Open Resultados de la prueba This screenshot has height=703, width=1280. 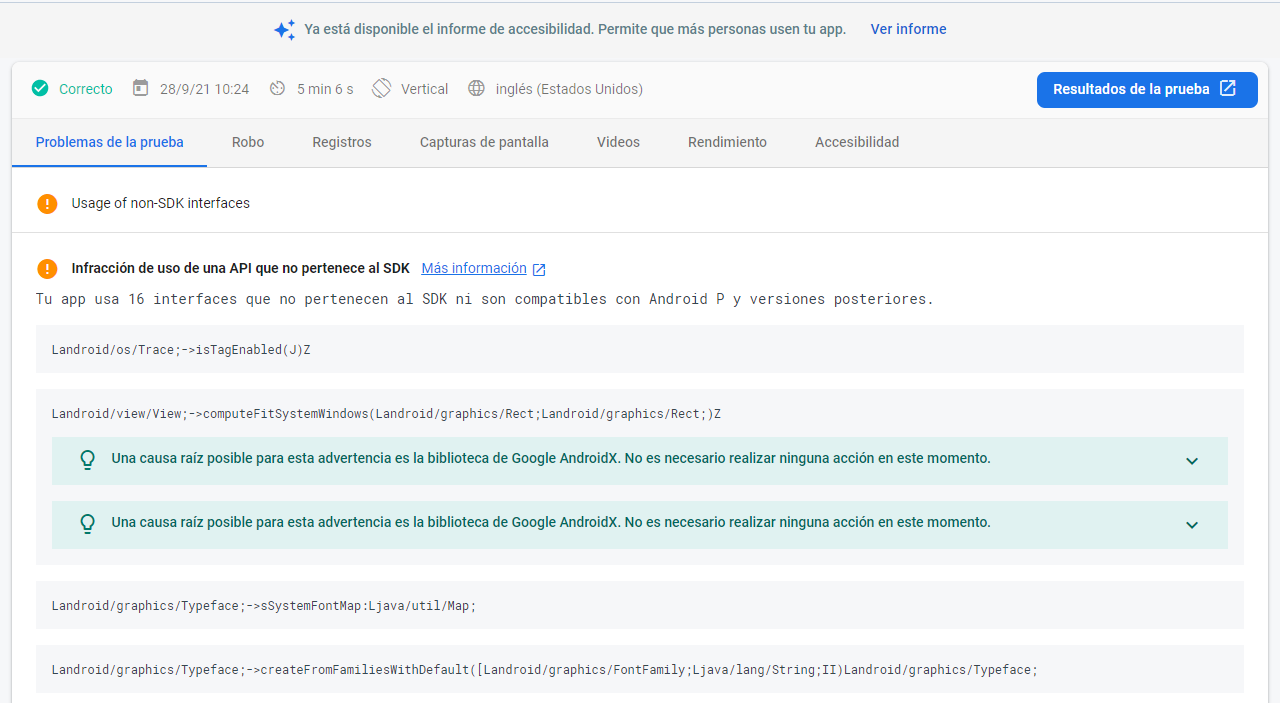pos(1146,89)
